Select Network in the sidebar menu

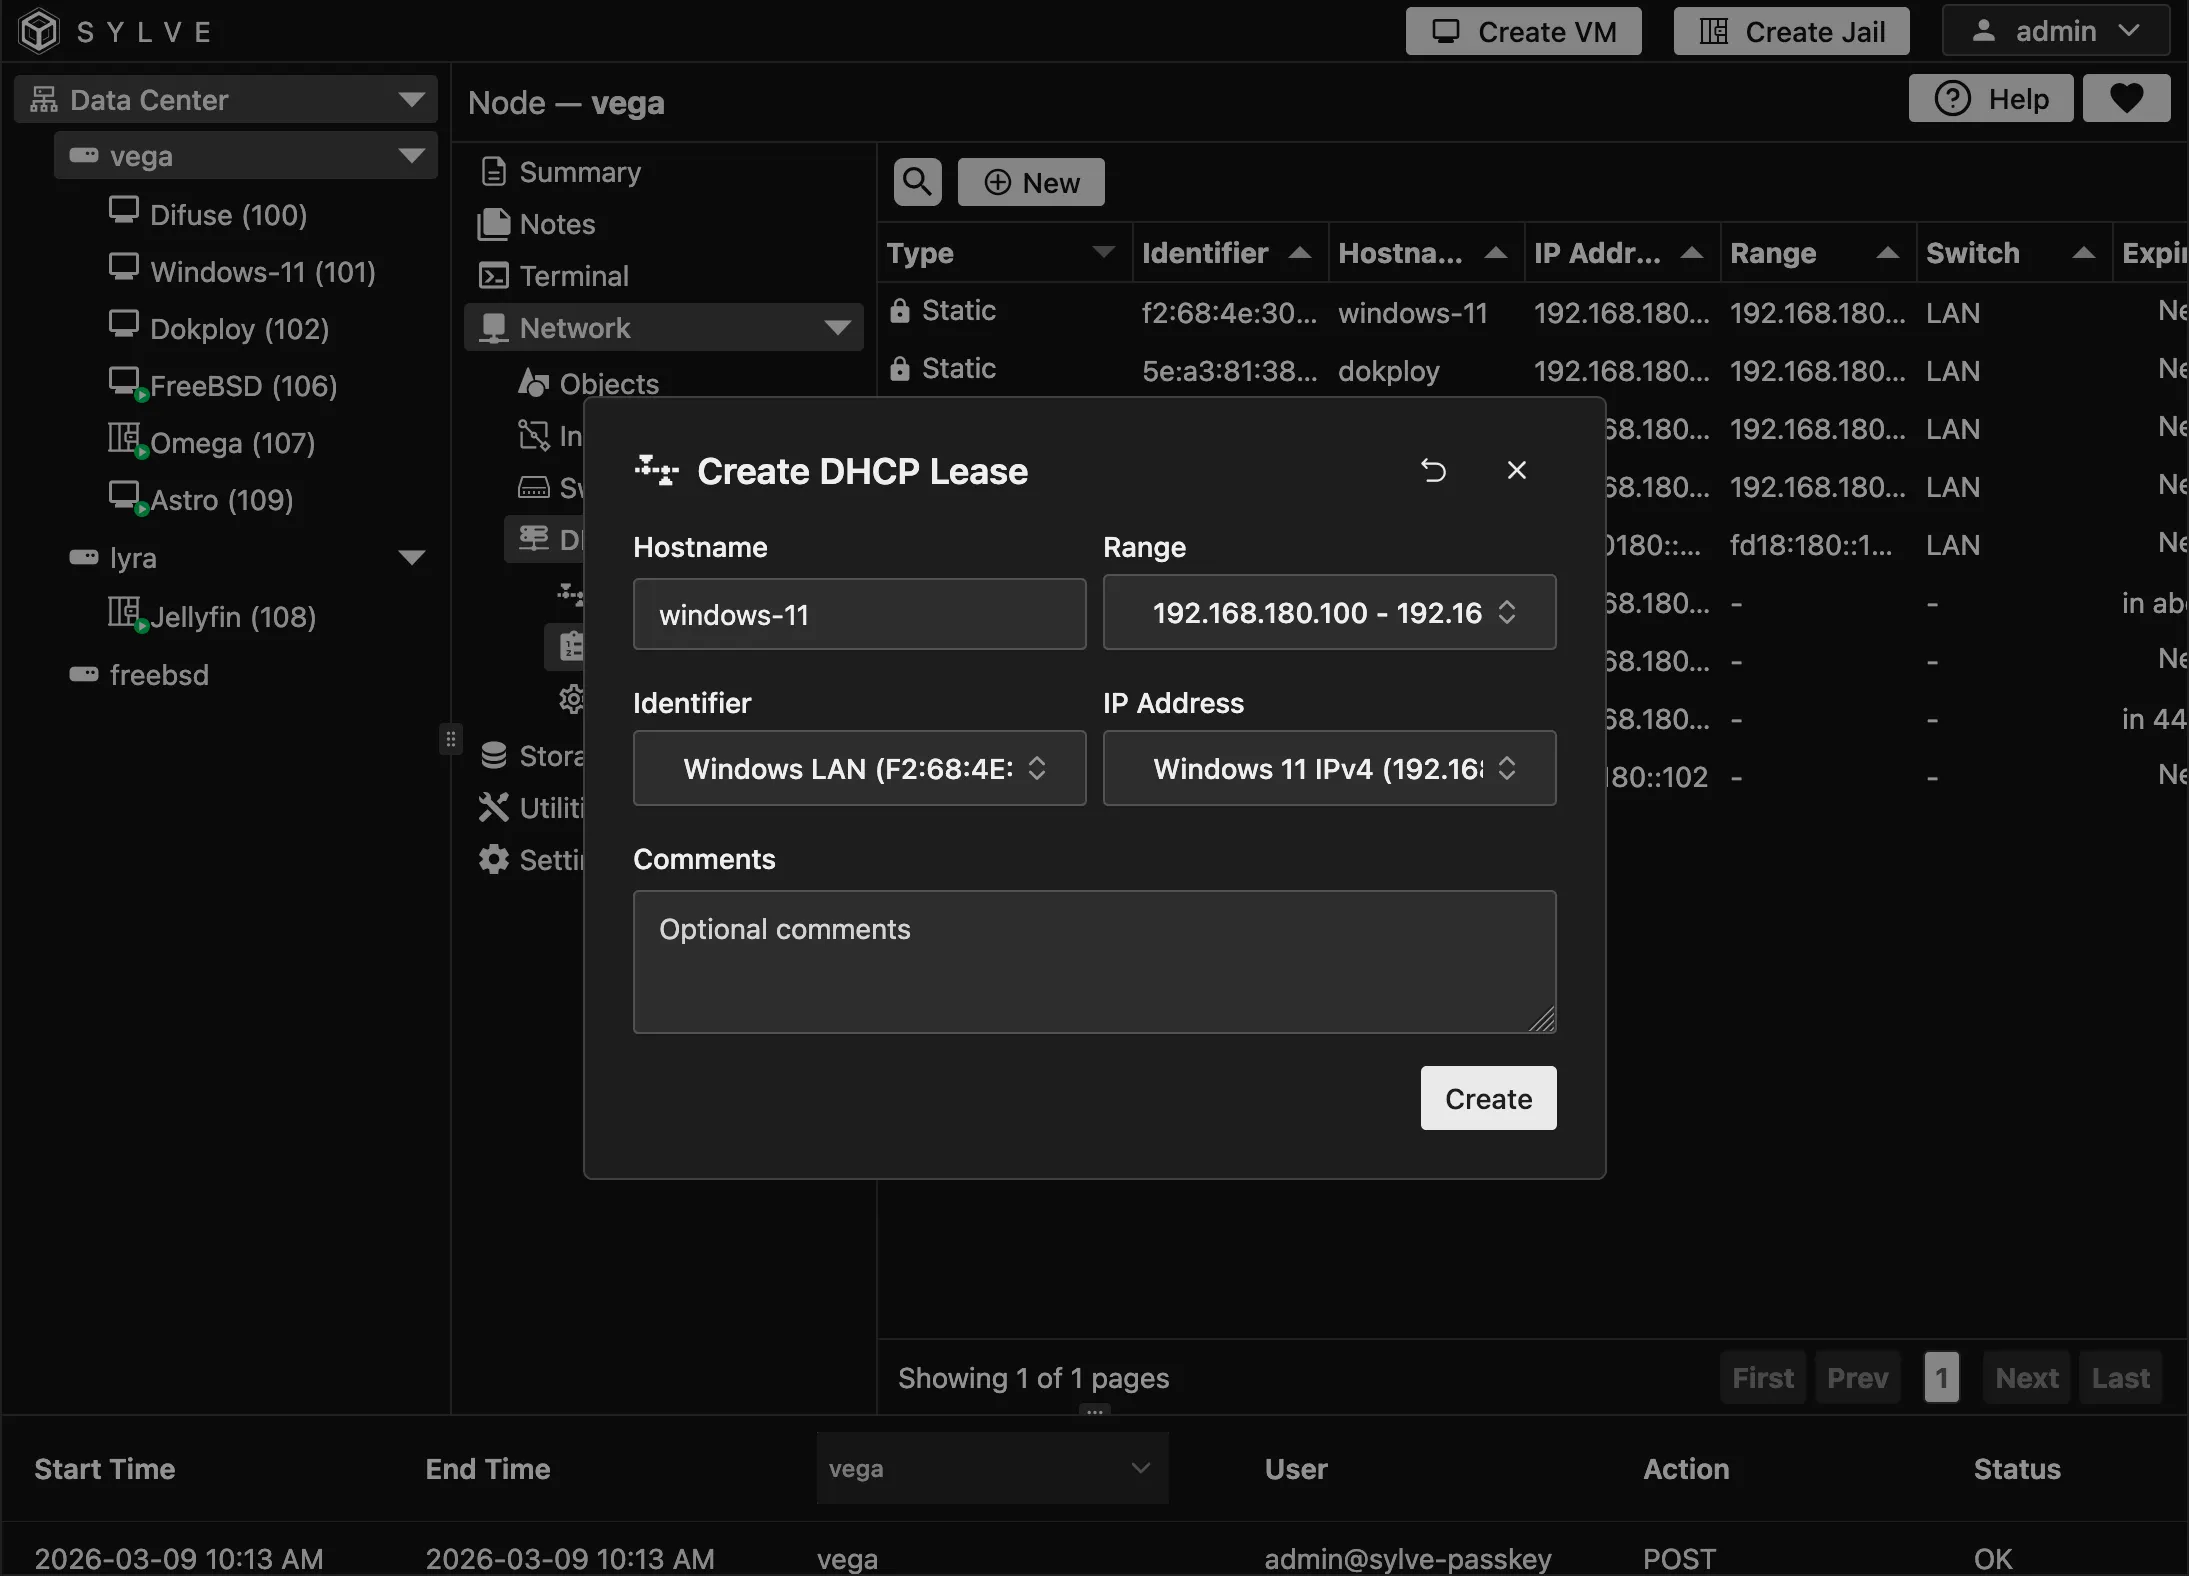576,327
